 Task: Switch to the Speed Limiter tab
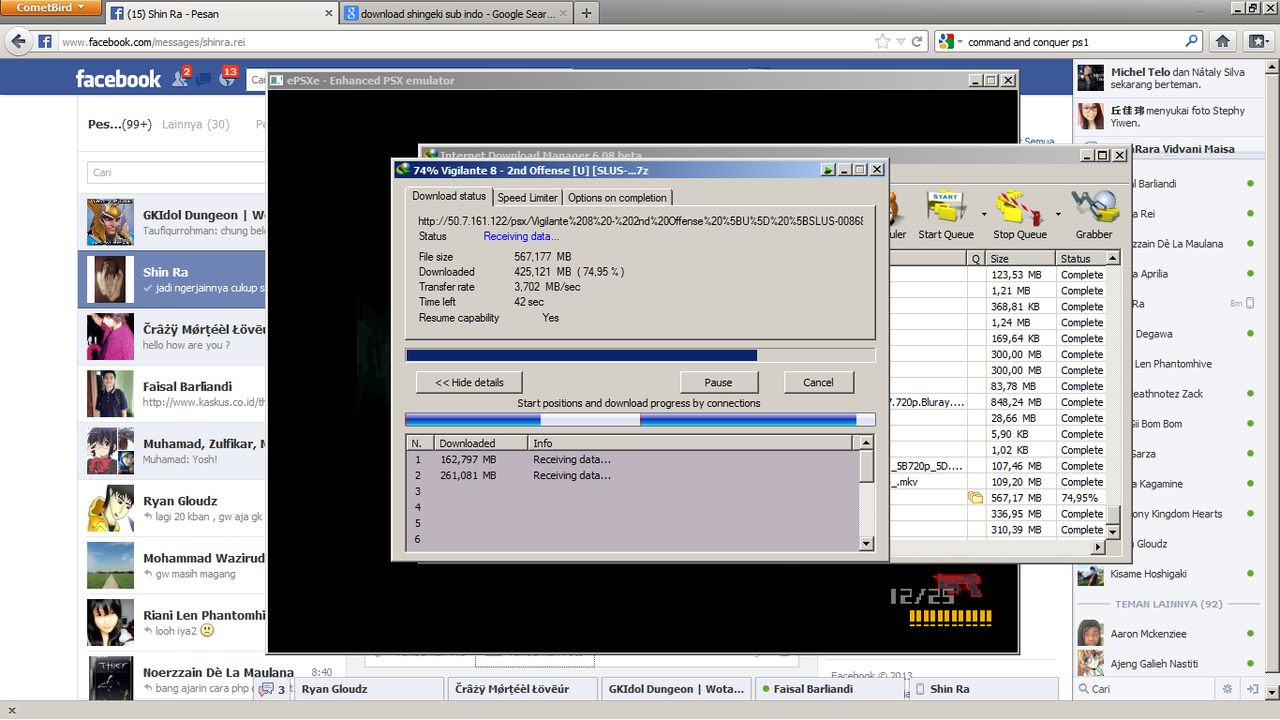(x=528, y=198)
